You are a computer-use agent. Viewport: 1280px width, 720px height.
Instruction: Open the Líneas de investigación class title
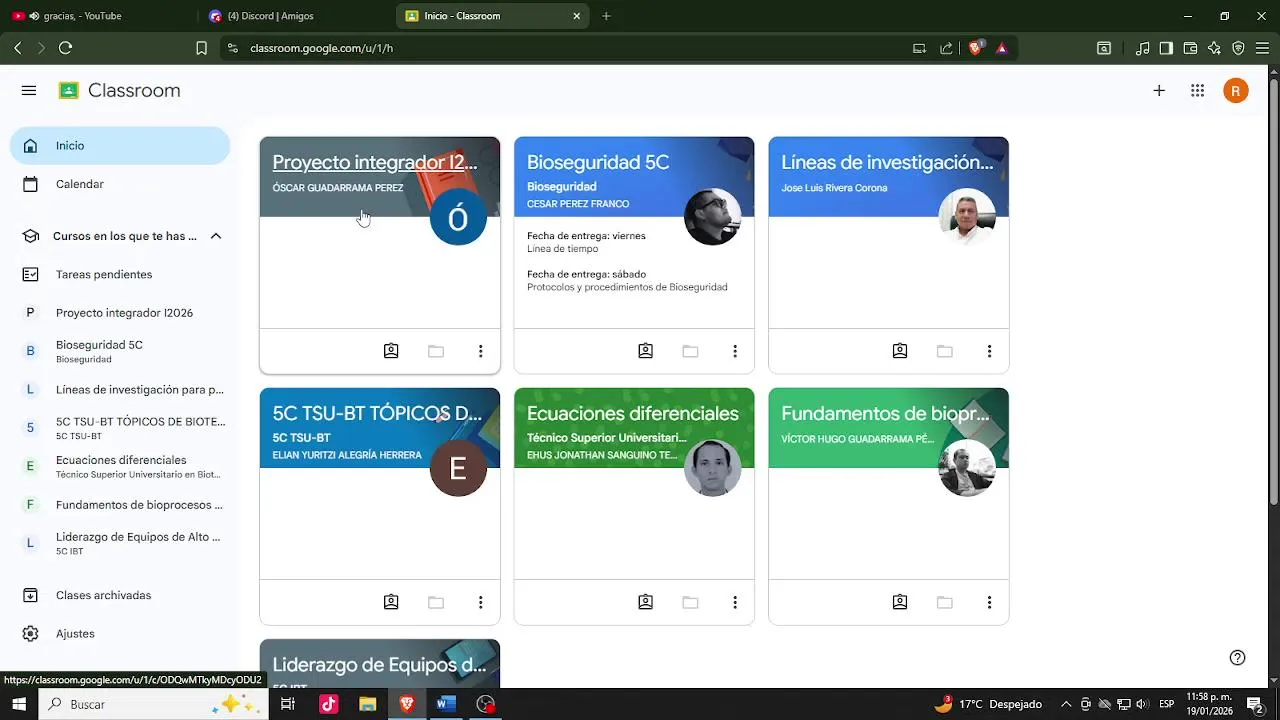[x=887, y=162]
